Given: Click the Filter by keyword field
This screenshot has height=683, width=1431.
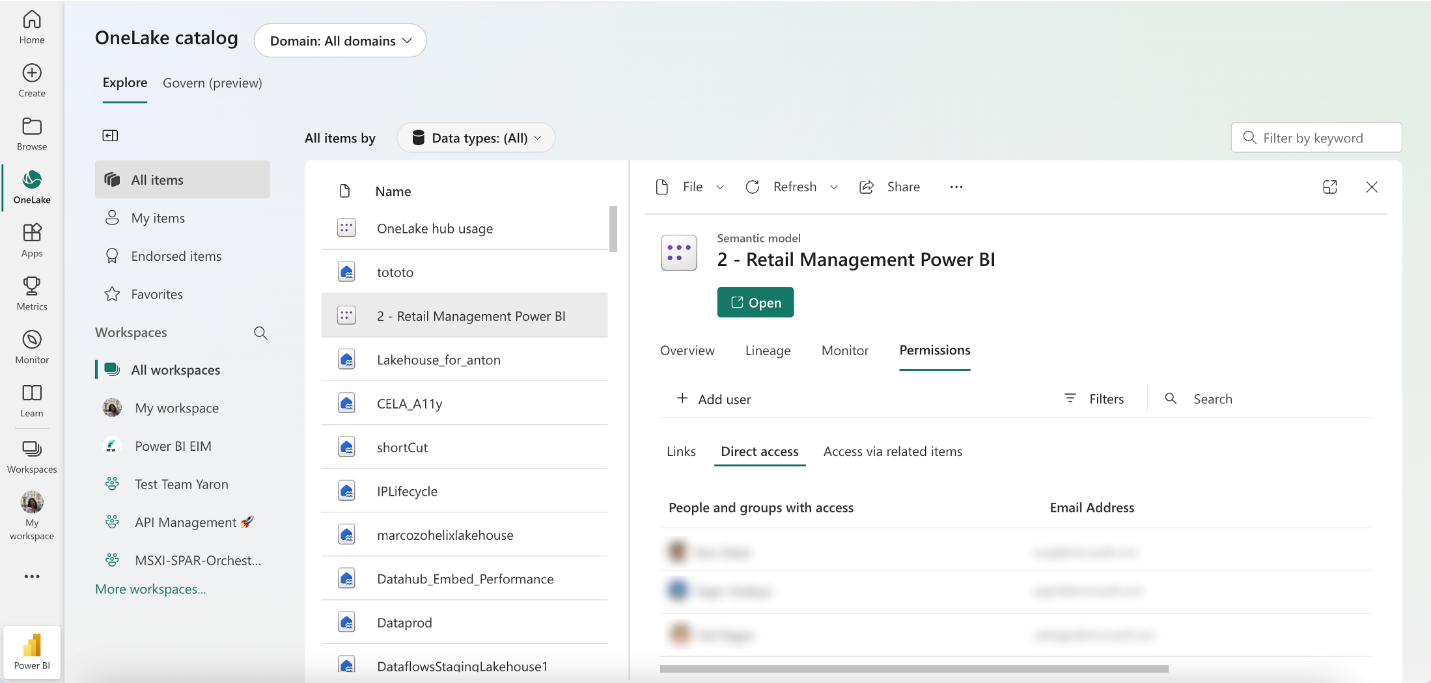Looking at the screenshot, I should [1316, 138].
